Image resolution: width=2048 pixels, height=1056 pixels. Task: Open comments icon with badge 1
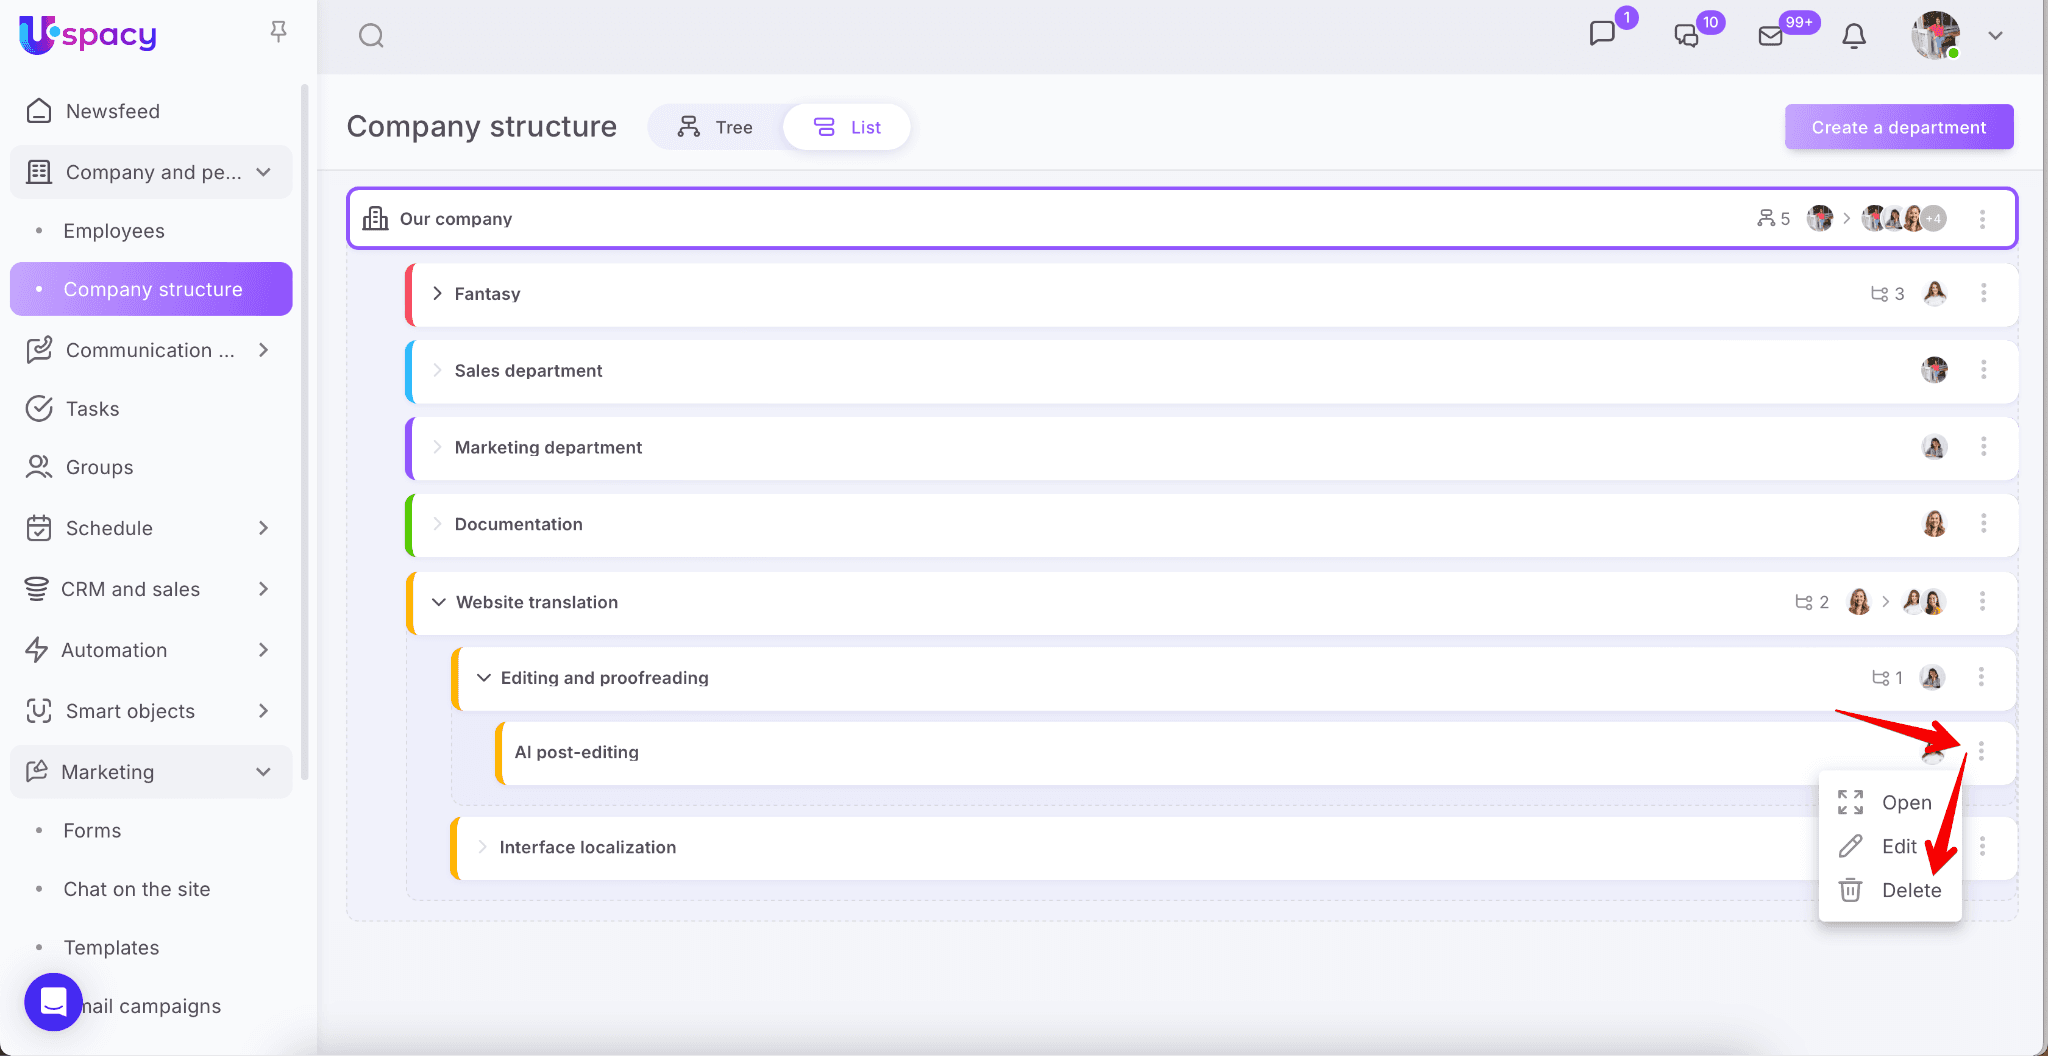pyautogui.click(x=1602, y=34)
